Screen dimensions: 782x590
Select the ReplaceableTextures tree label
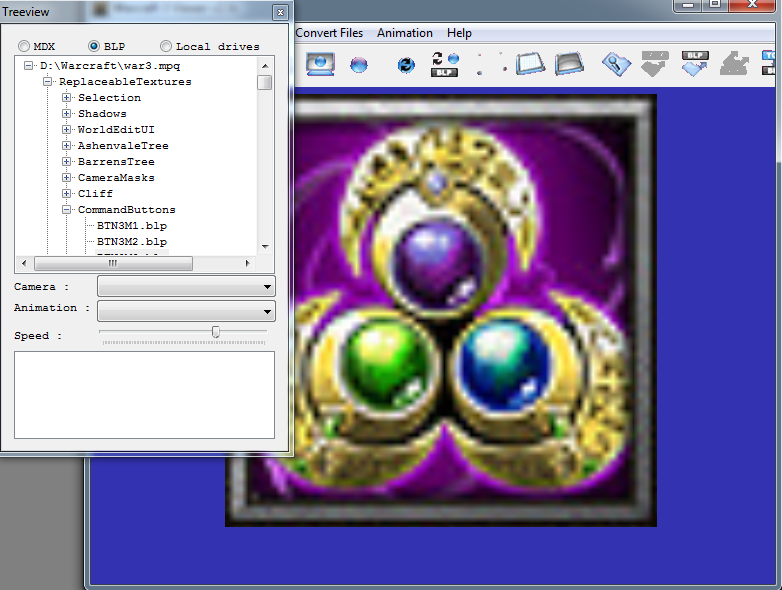click(x=125, y=82)
